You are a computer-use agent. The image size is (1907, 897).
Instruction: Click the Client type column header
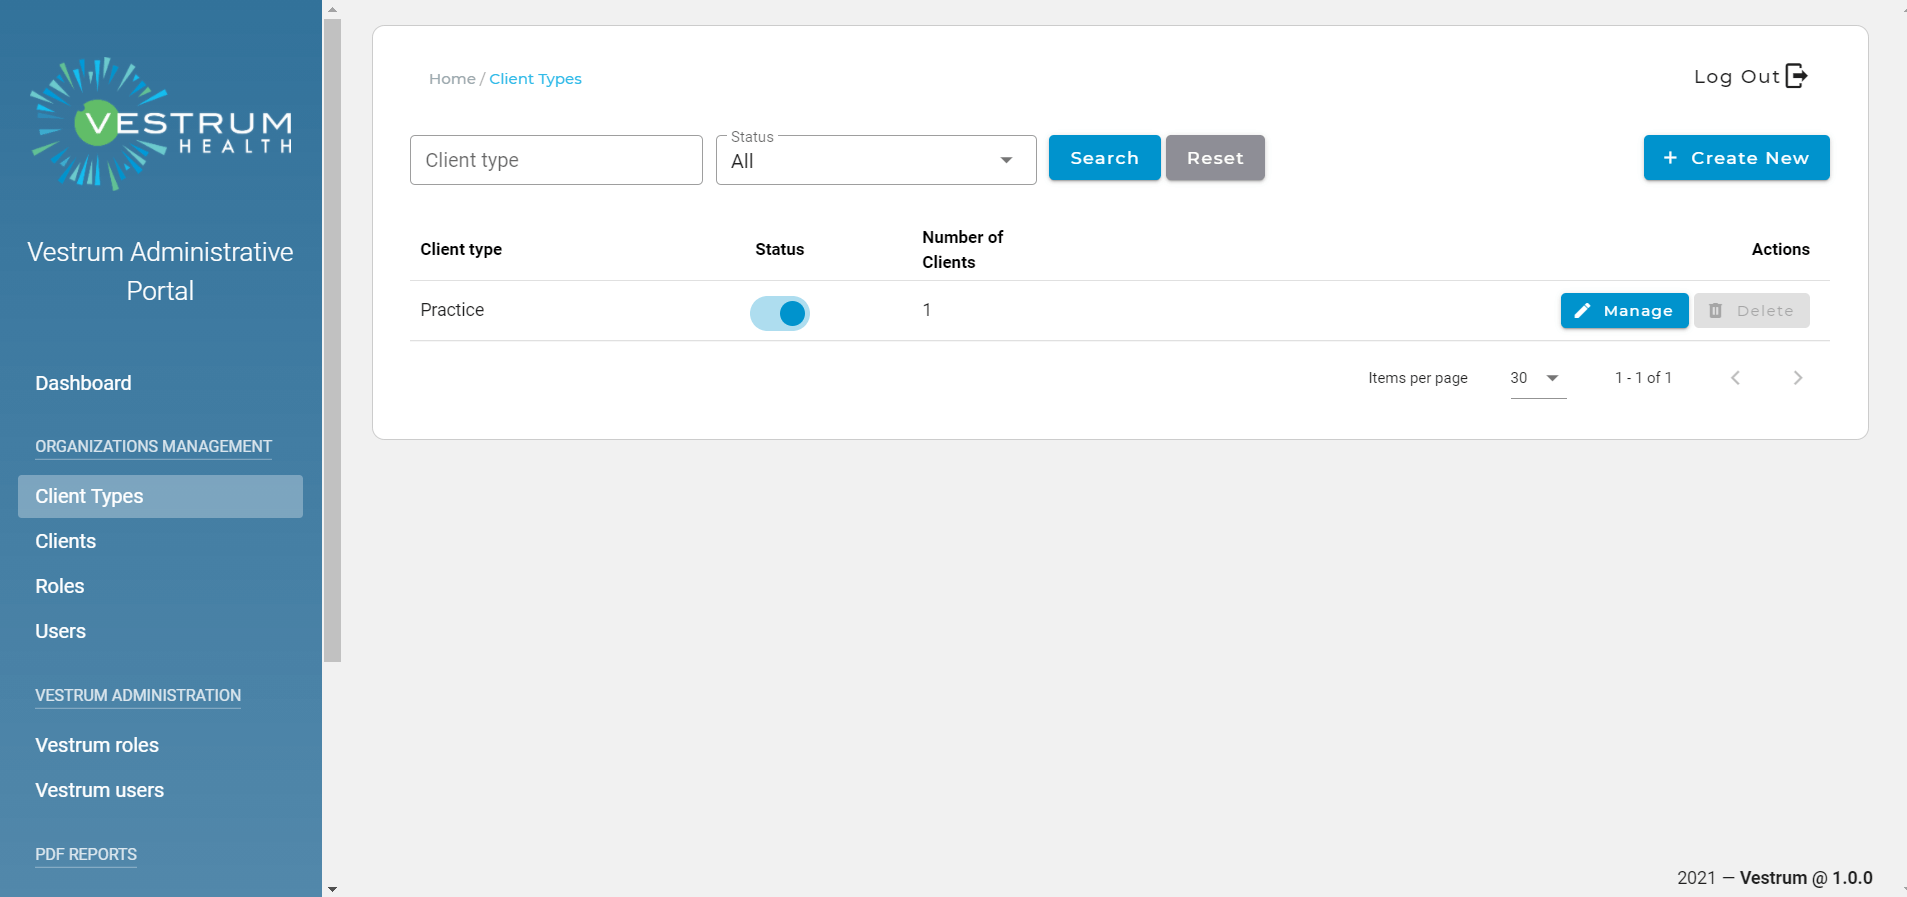461,249
